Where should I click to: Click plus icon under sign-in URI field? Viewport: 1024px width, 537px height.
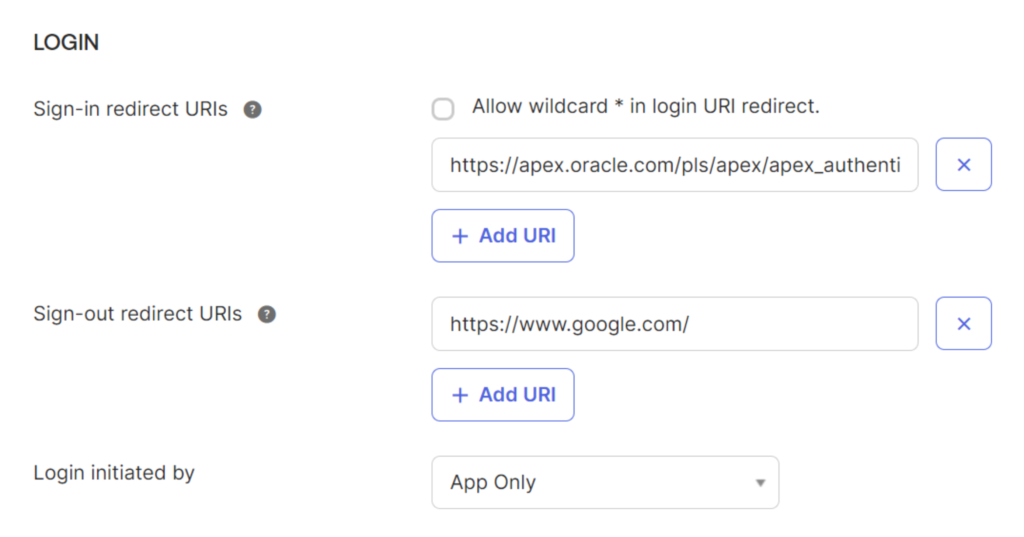(460, 236)
